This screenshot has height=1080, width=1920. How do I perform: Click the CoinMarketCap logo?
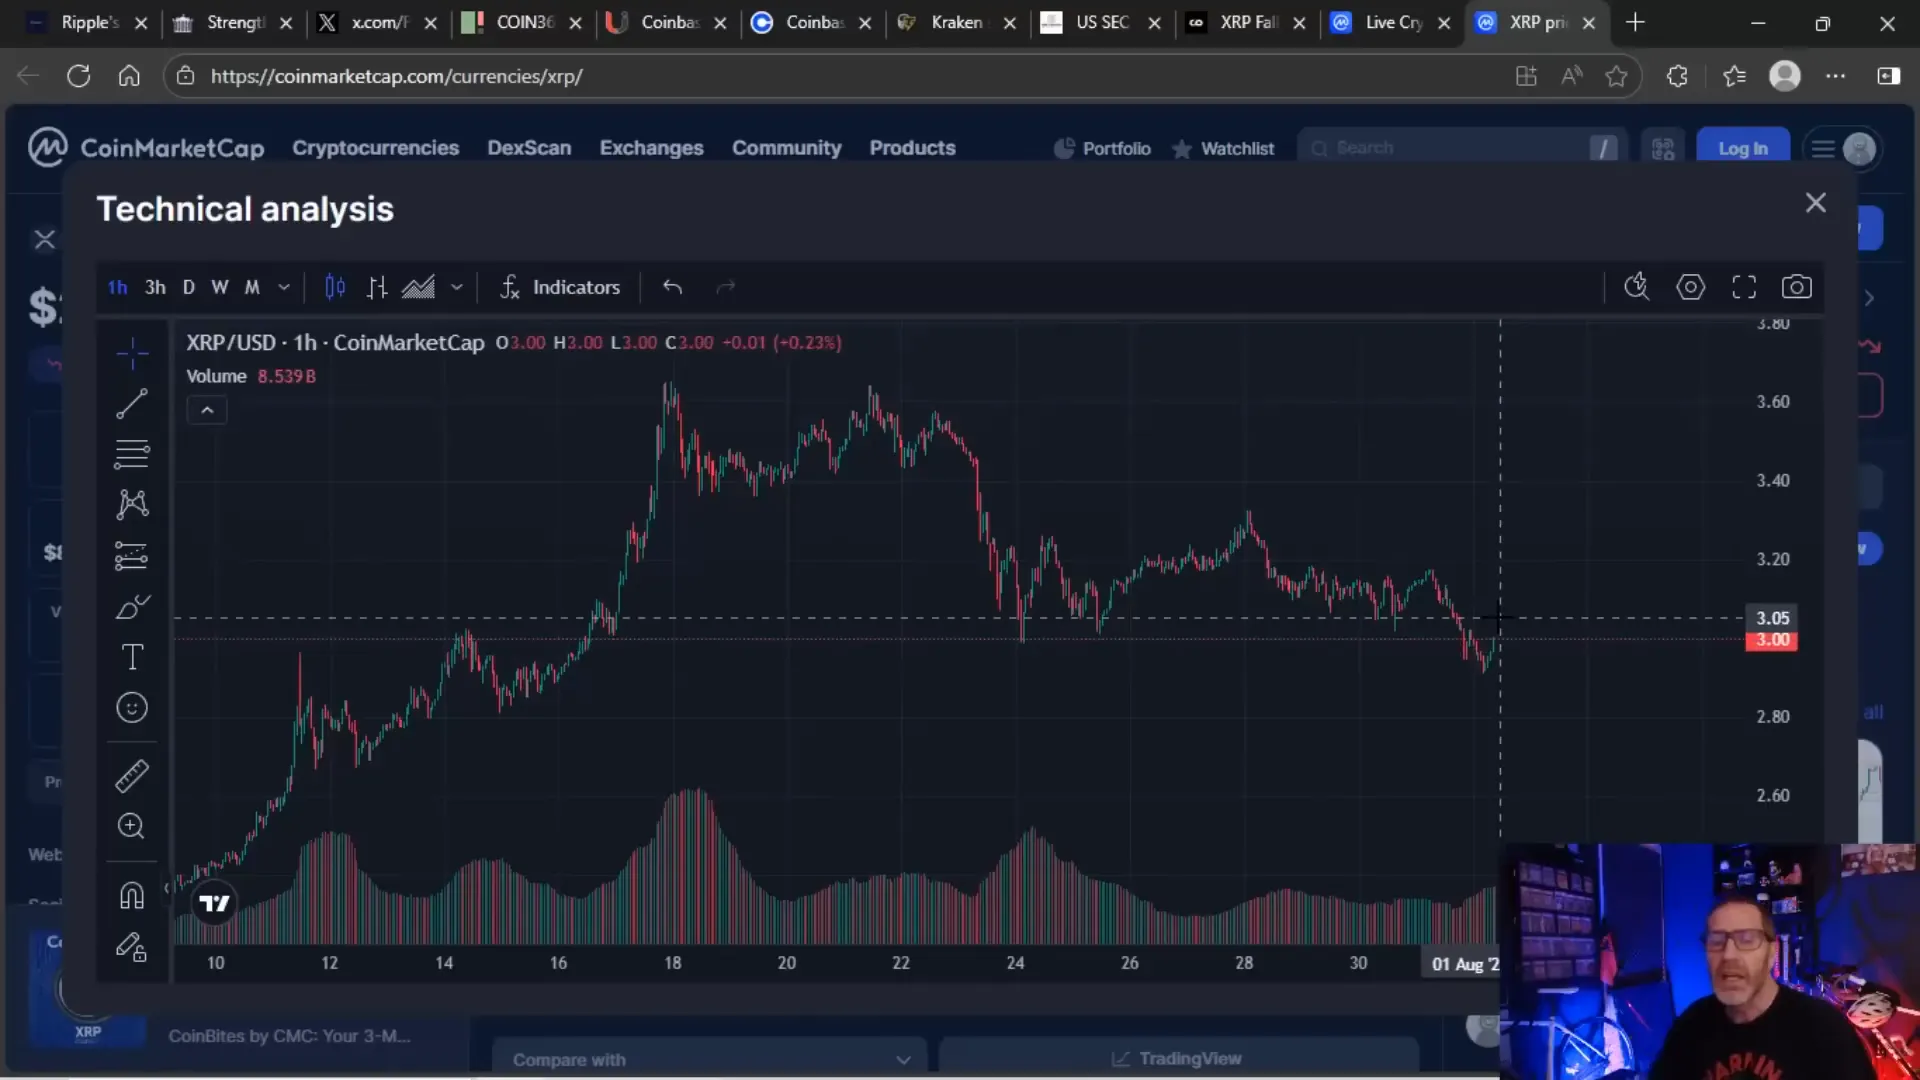(146, 148)
